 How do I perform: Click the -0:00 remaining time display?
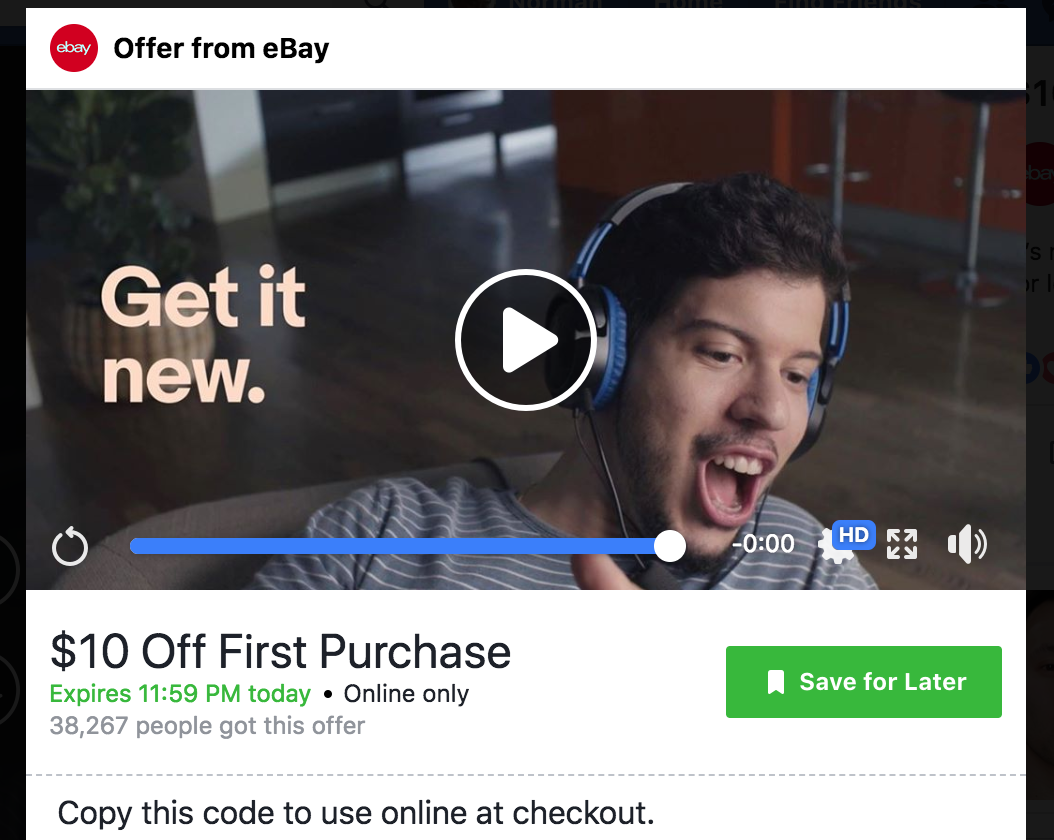pyautogui.click(x=763, y=544)
